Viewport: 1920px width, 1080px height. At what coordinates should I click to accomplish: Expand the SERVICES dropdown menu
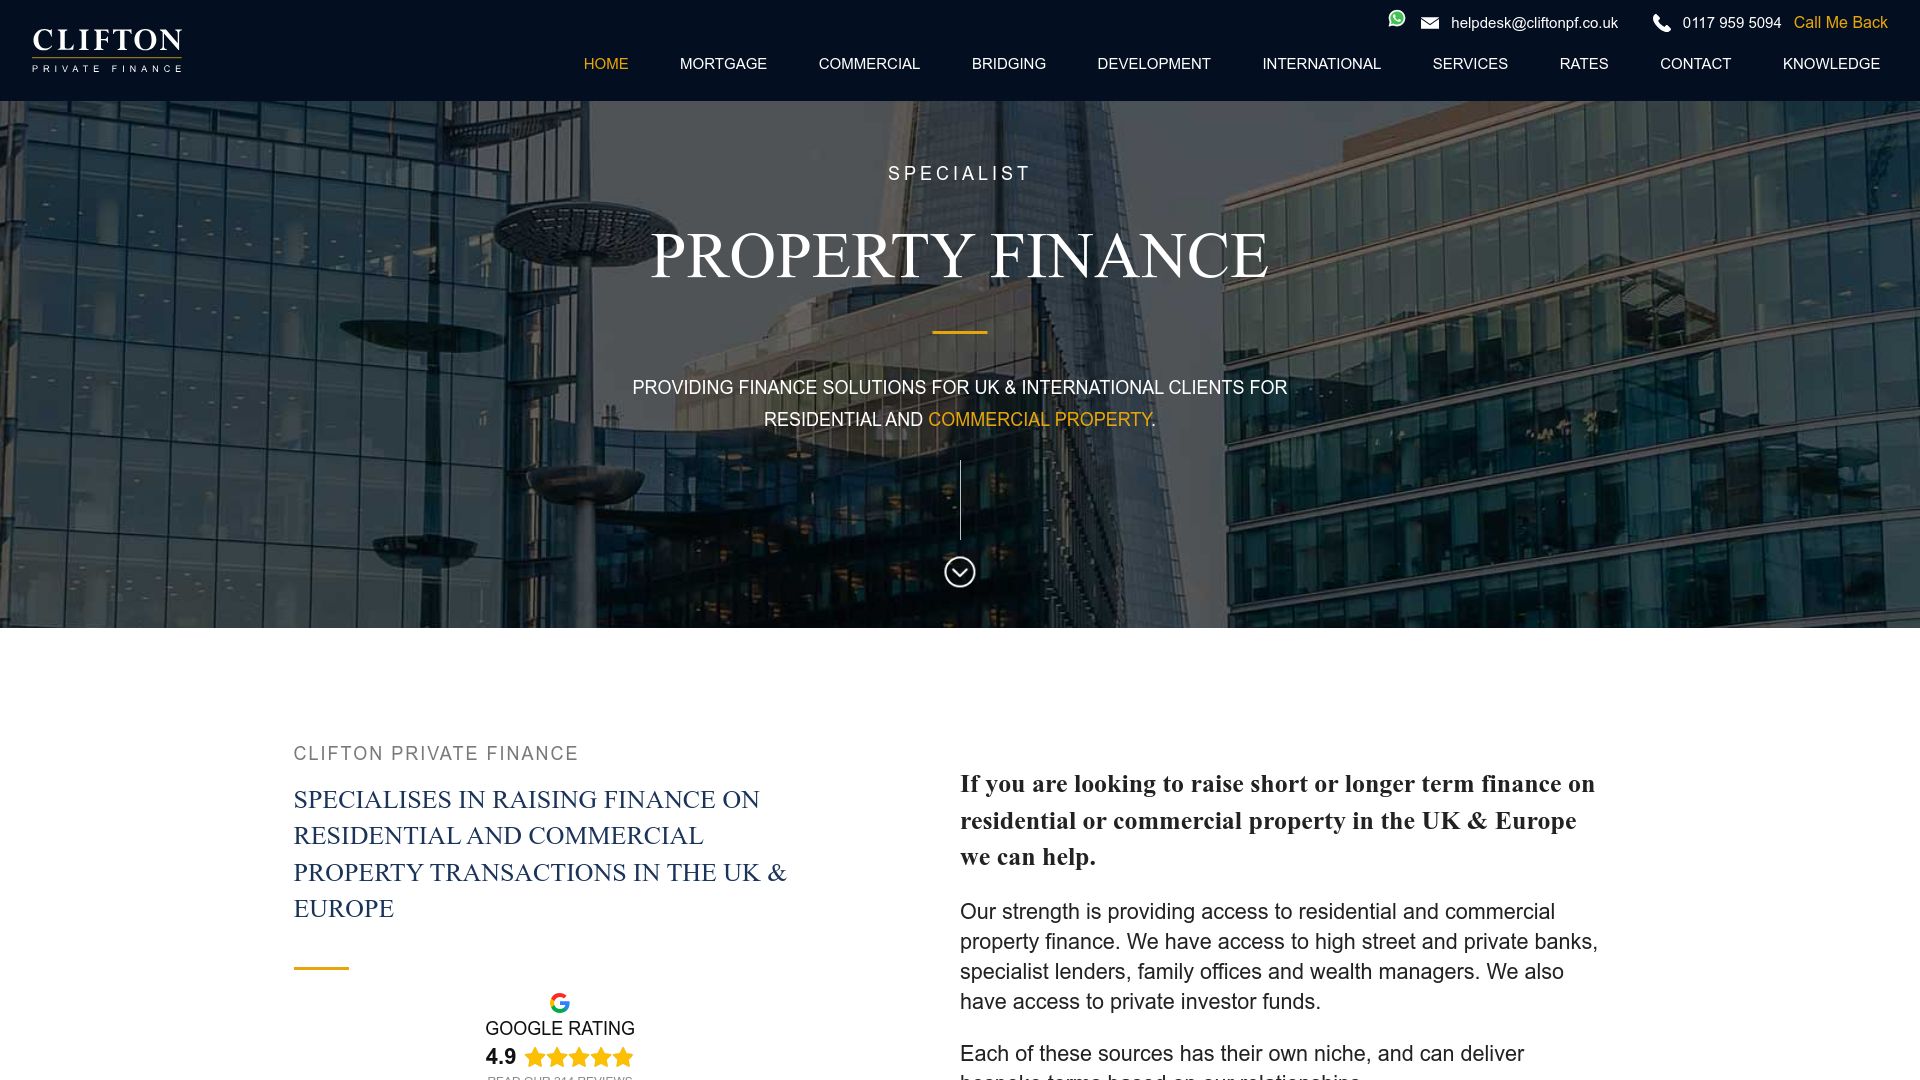point(1470,63)
